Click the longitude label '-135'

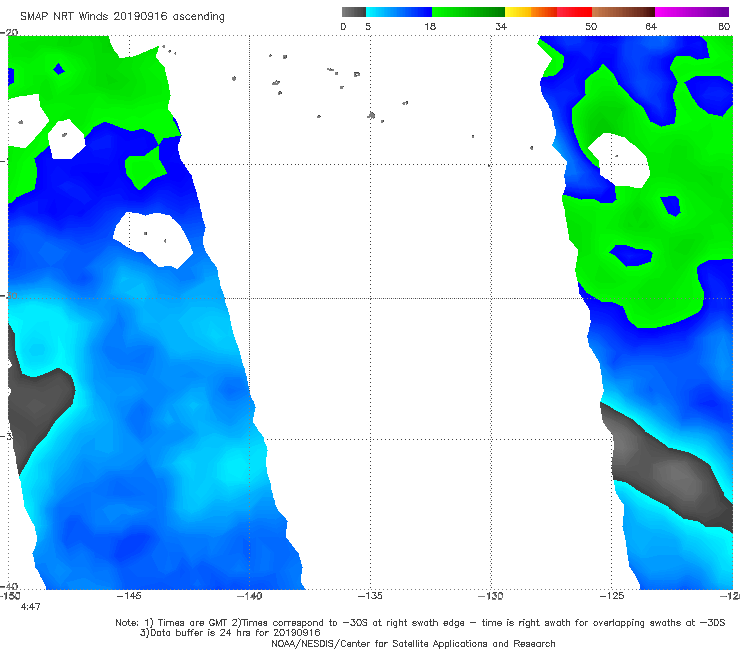[x=370, y=596]
